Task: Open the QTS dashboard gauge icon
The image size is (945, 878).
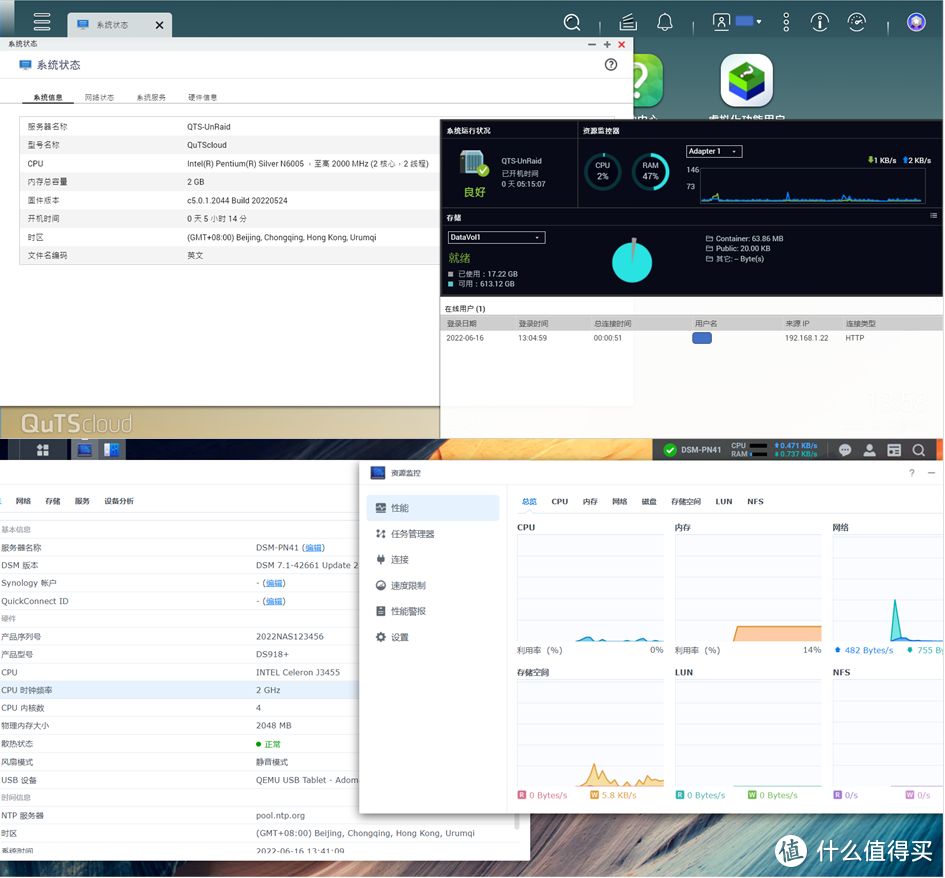Action: (856, 22)
